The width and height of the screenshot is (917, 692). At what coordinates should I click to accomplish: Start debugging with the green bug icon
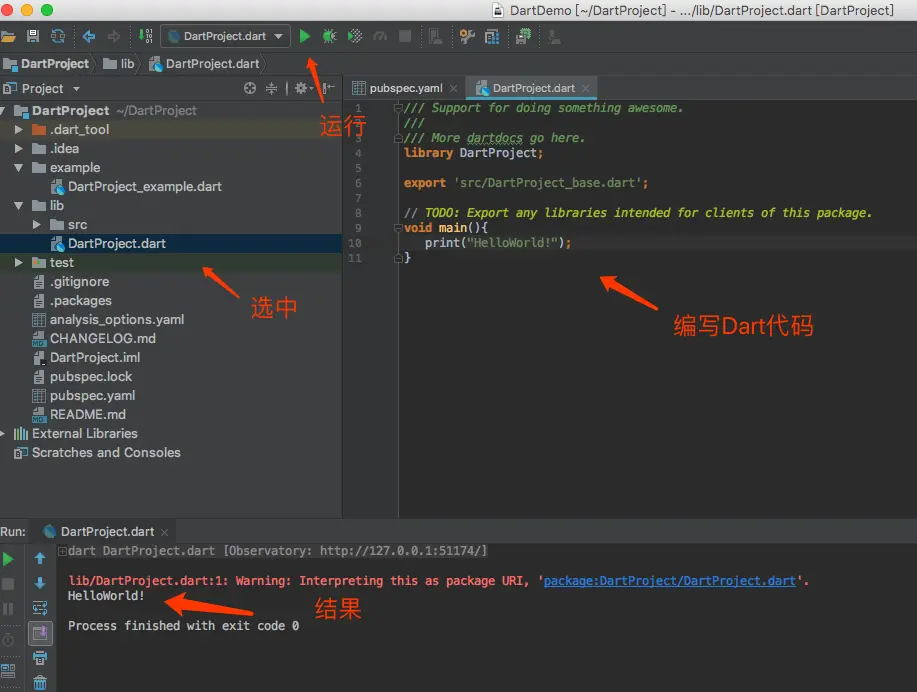[x=329, y=36]
